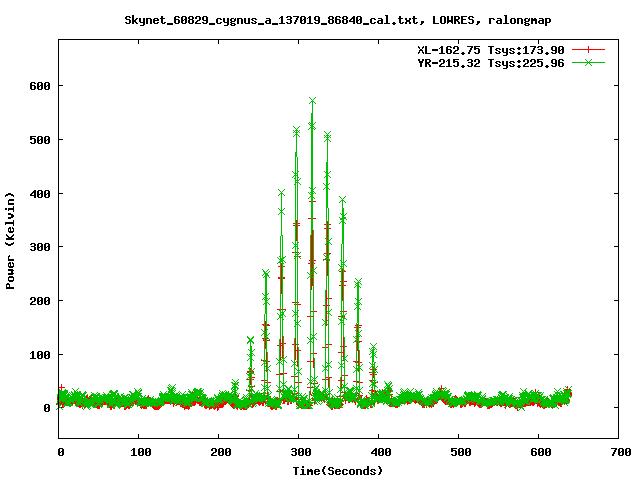The image size is (640, 480).
Task: Click the red legend line sample for XL
Action: (588, 50)
